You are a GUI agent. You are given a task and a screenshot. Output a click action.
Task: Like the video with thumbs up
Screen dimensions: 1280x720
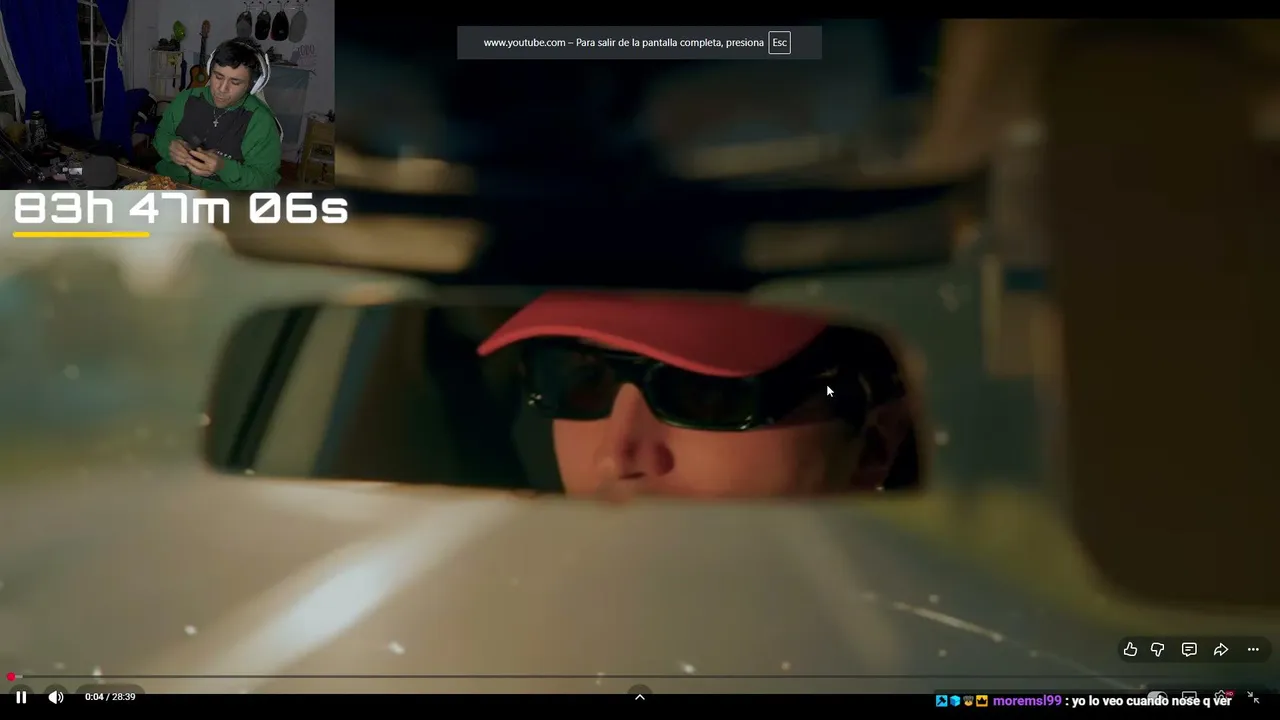[1130, 650]
